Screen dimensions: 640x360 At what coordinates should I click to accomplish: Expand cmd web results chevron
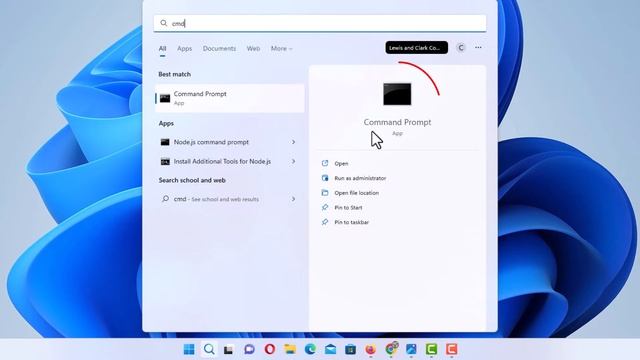click(x=293, y=199)
